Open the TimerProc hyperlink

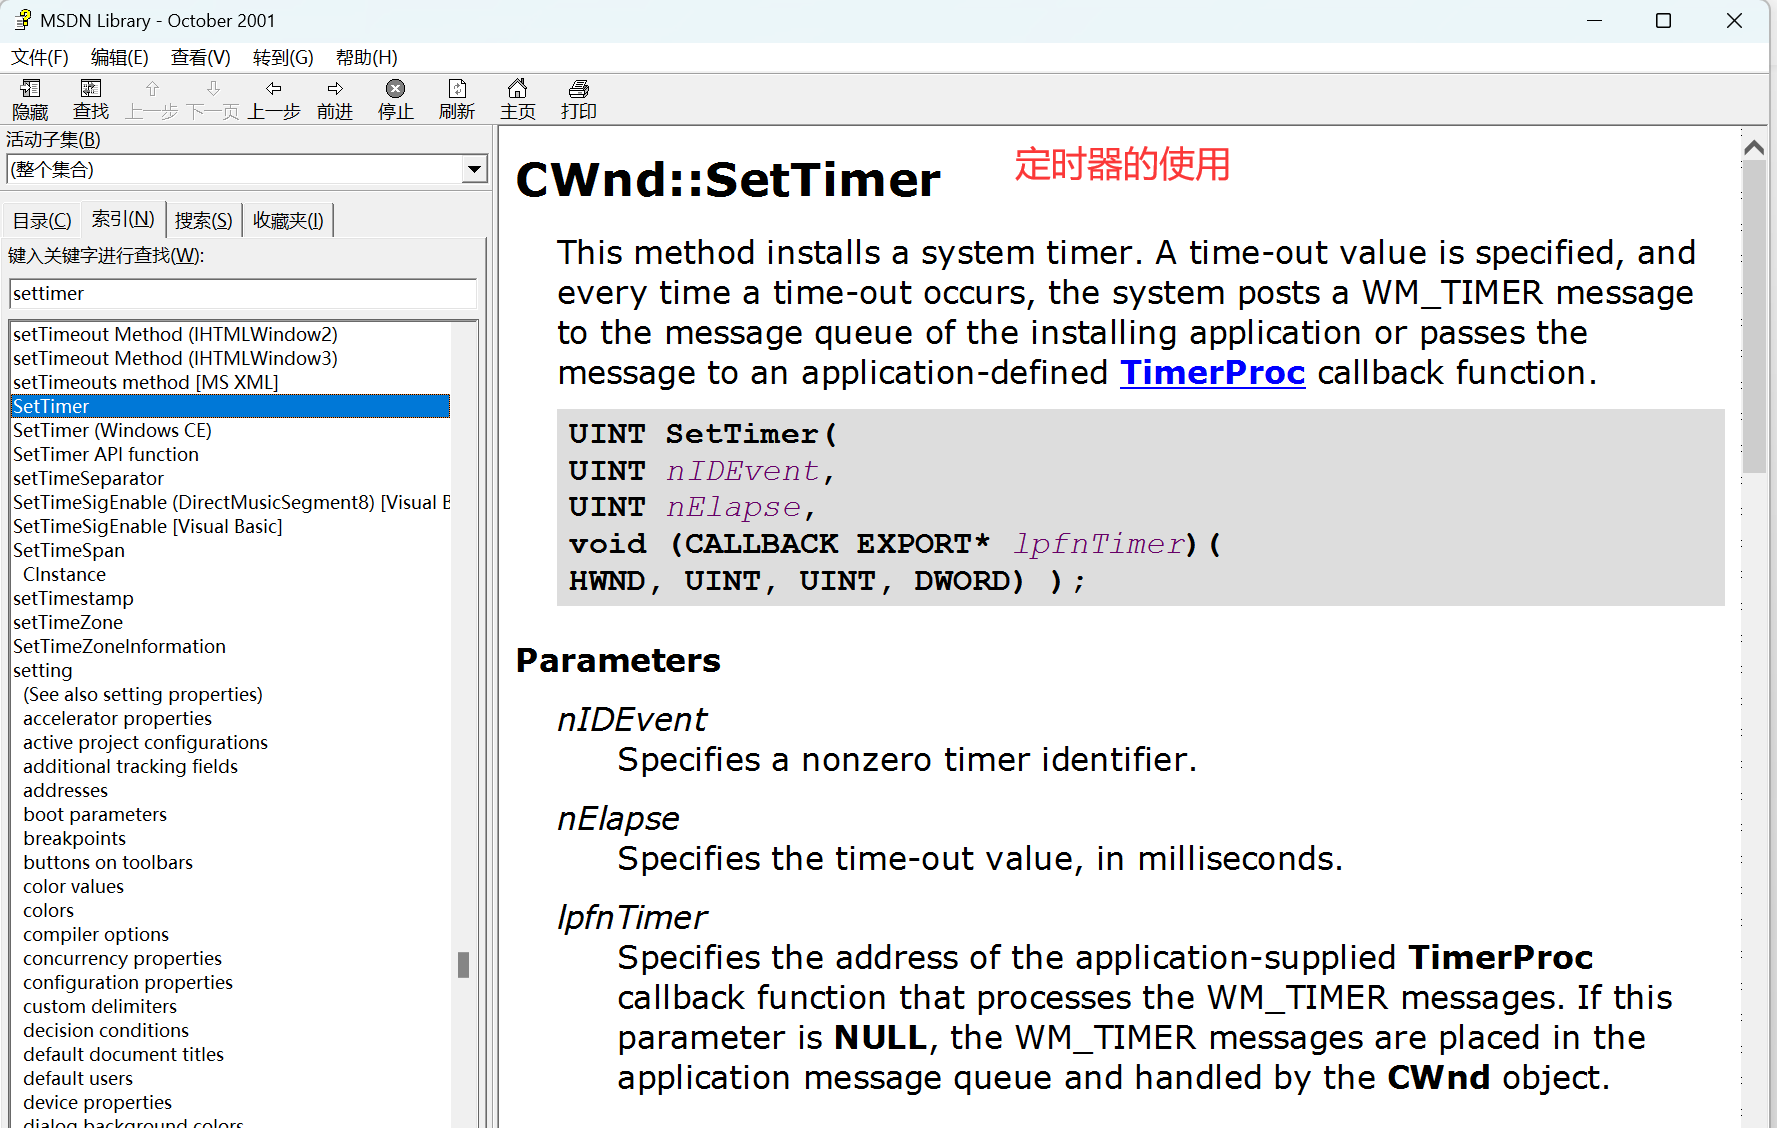coord(1213,372)
